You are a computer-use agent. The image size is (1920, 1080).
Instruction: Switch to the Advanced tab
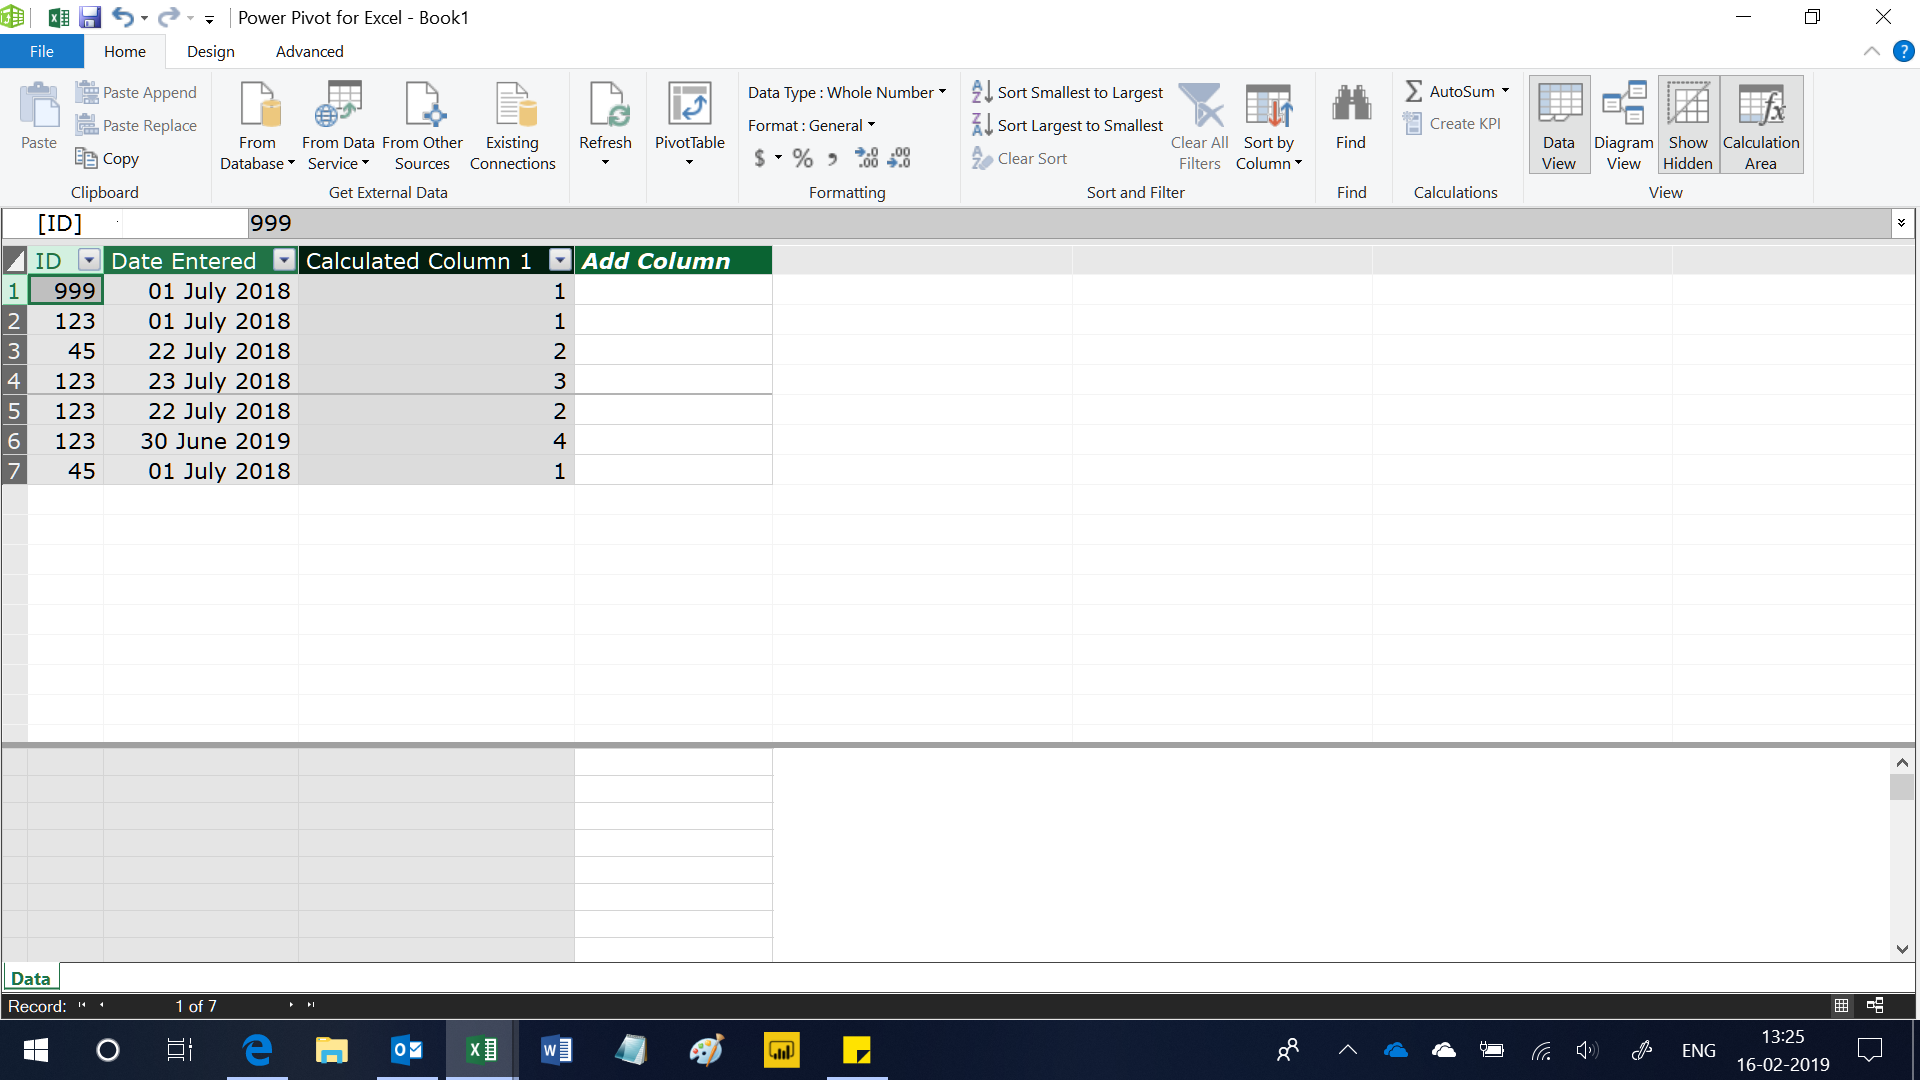click(309, 51)
